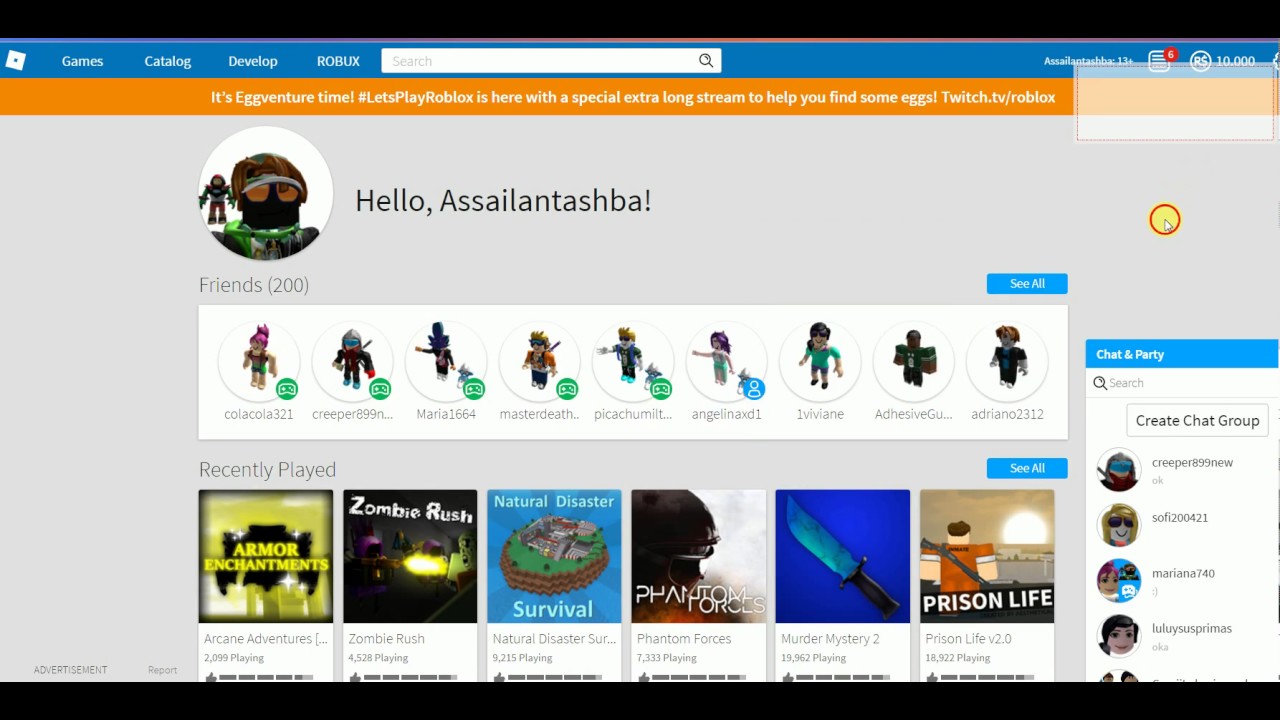Click the Robux currency icon
The image size is (1280, 720).
[1200, 61]
